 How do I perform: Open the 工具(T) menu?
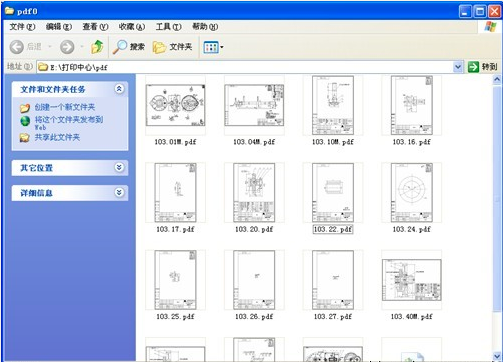pyautogui.click(x=168, y=27)
